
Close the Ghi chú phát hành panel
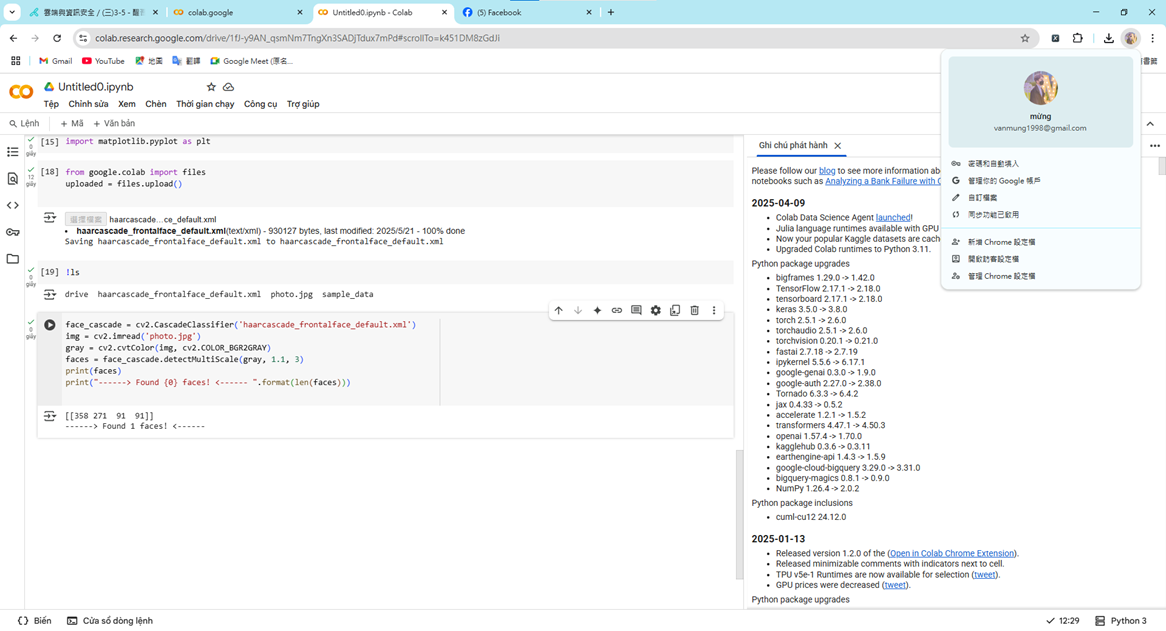click(x=838, y=146)
